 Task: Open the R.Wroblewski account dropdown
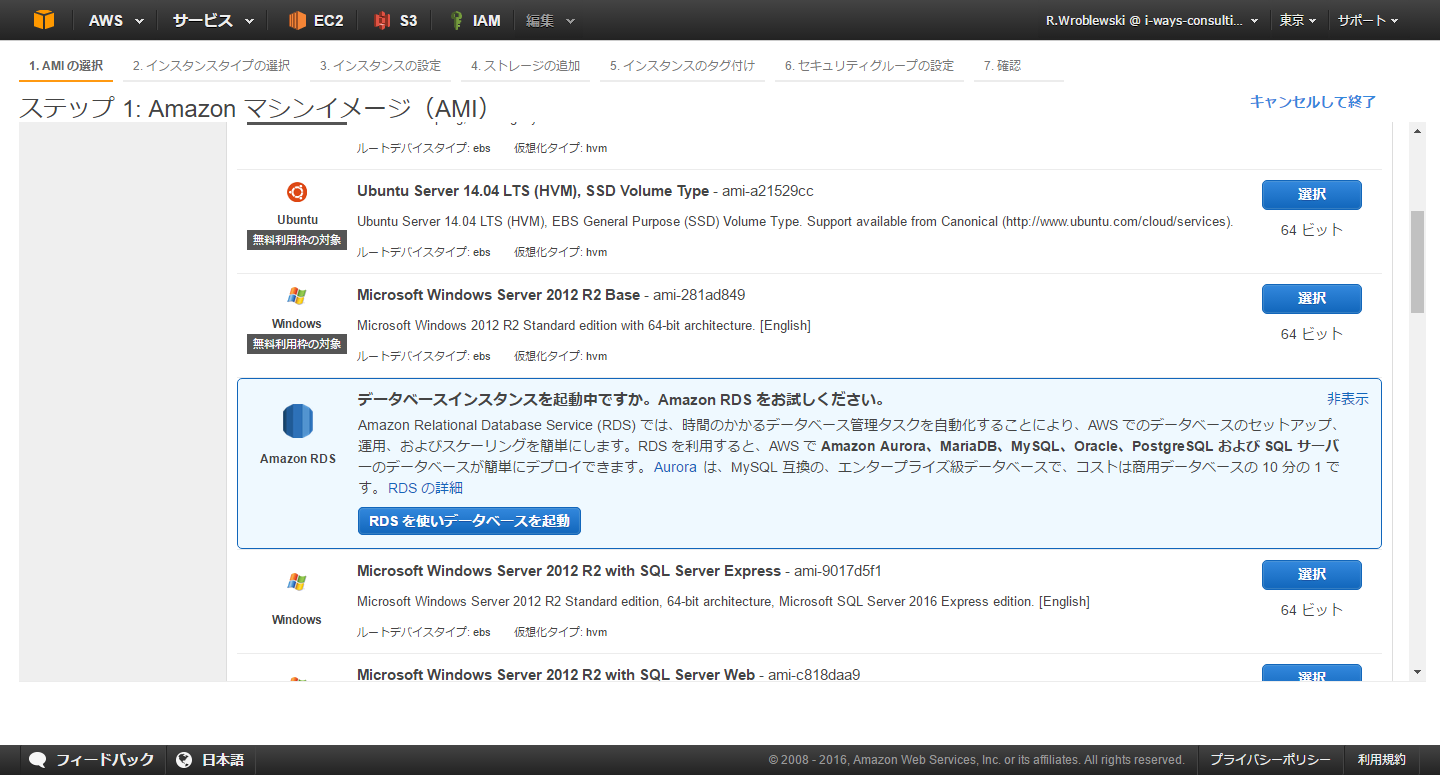click(x=1152, y=20)
